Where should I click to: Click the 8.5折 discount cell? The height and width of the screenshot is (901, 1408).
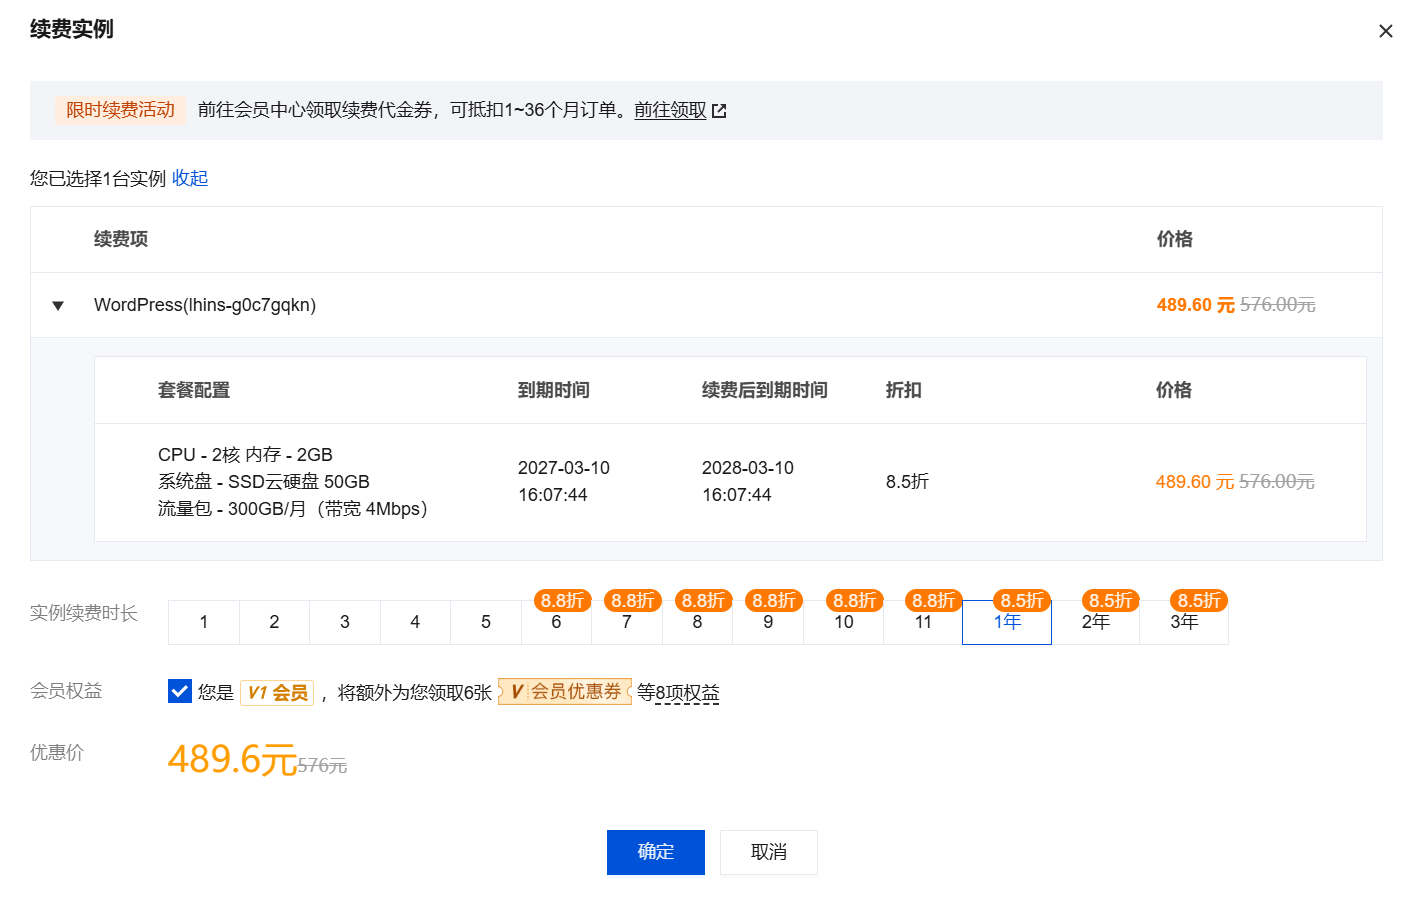907,482
